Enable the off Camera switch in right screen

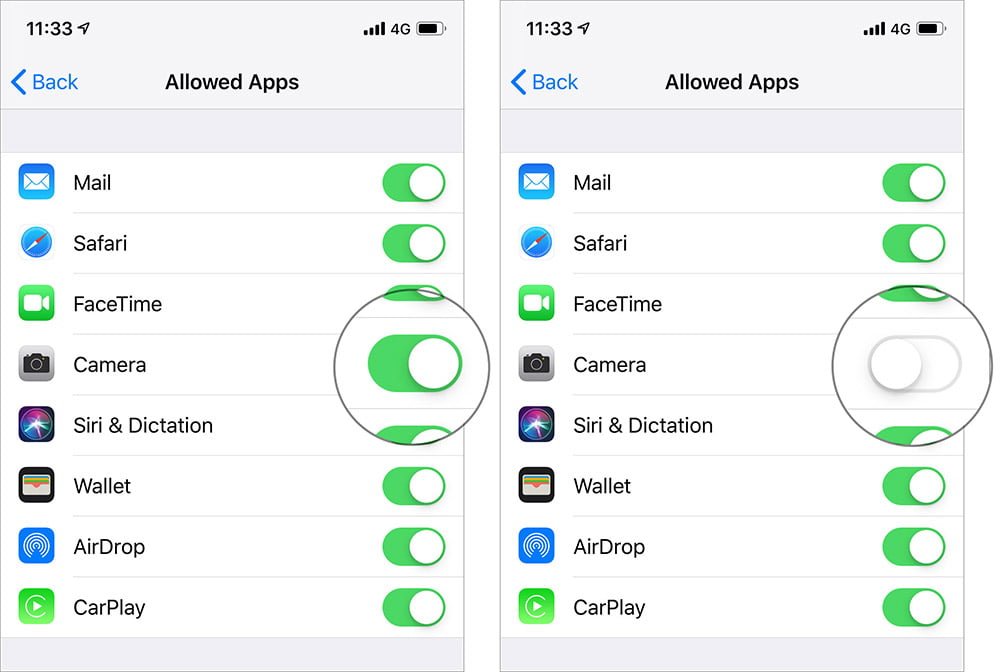(x=915, y=363)
